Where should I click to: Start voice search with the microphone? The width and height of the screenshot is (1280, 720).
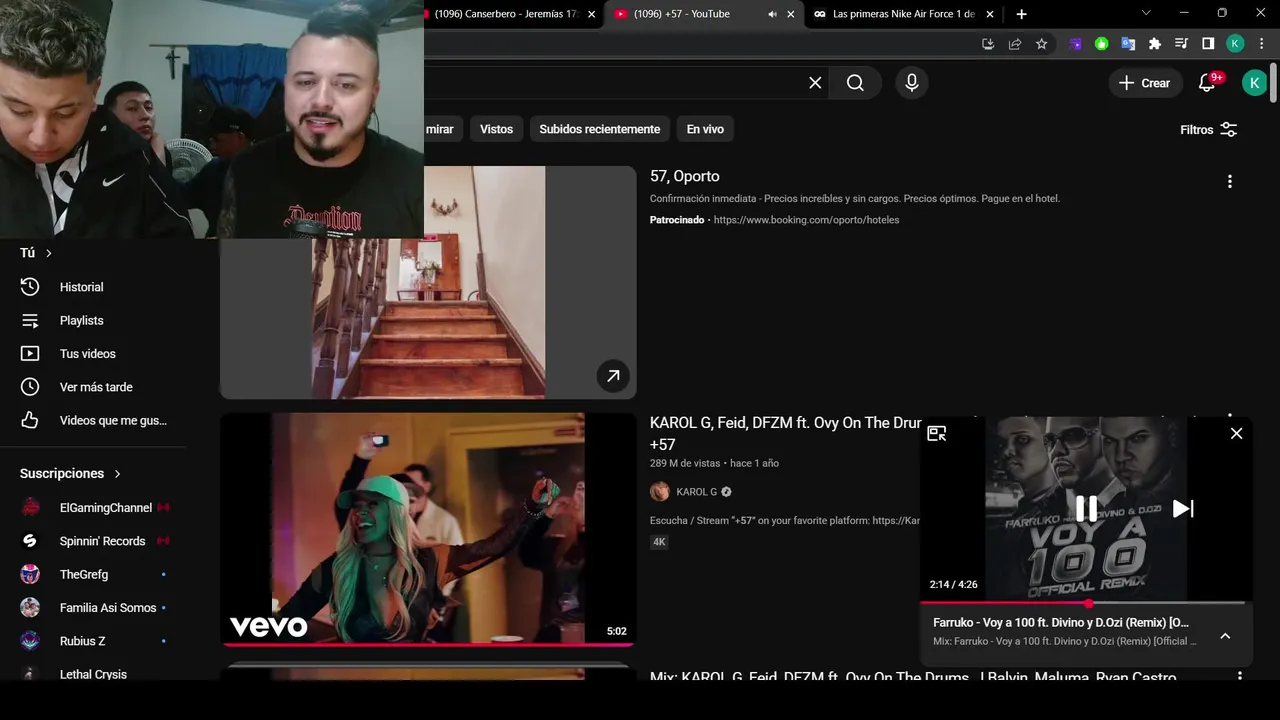pyautogui.click(x=911, y=83)
